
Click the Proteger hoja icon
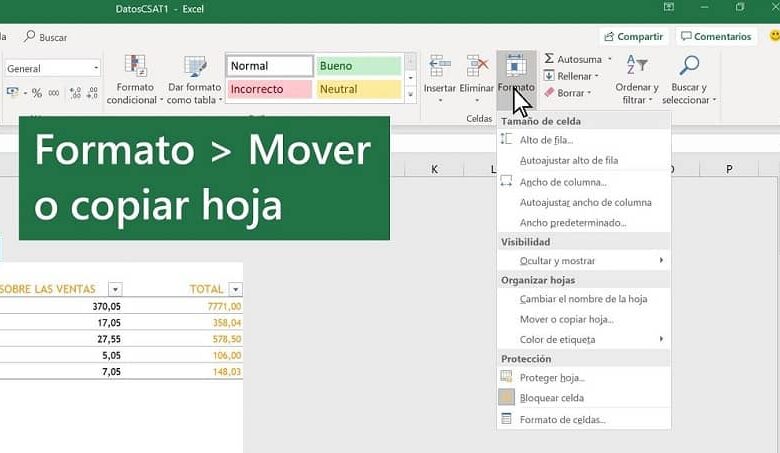506,376
